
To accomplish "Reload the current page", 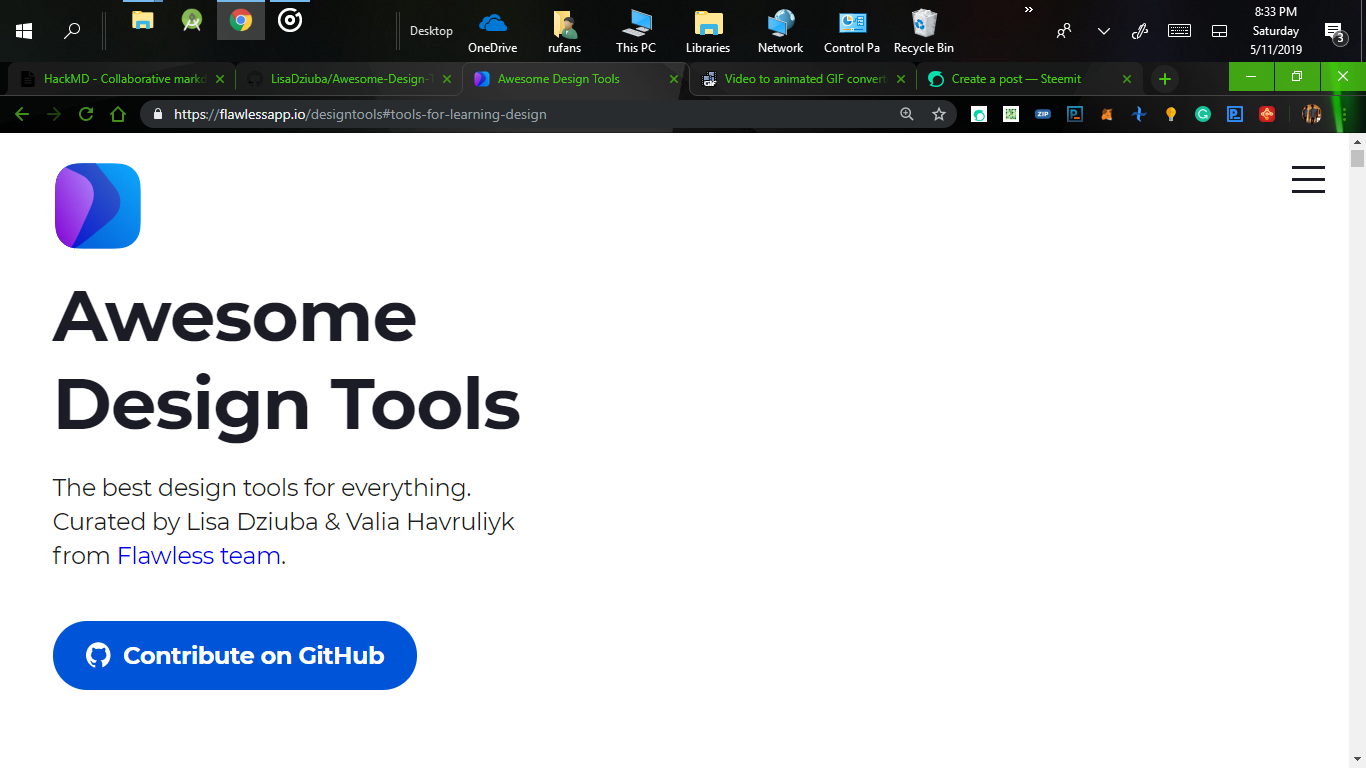I will pos(86,114).
